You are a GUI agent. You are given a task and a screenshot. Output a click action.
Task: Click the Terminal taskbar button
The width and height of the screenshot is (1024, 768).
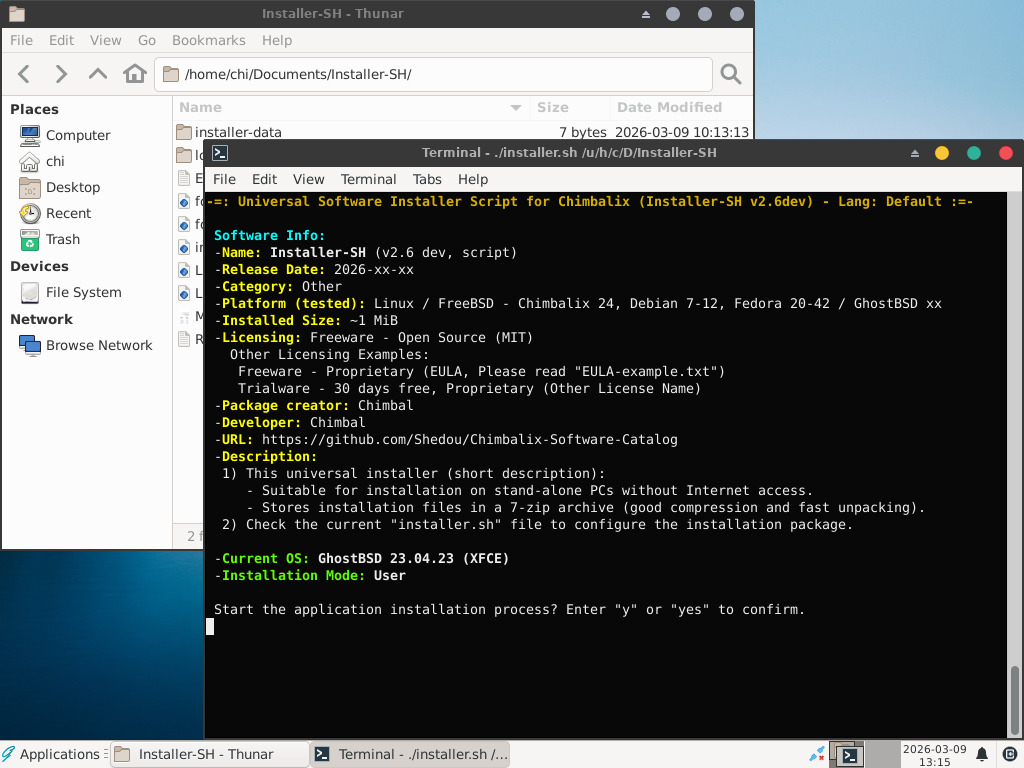410,754
